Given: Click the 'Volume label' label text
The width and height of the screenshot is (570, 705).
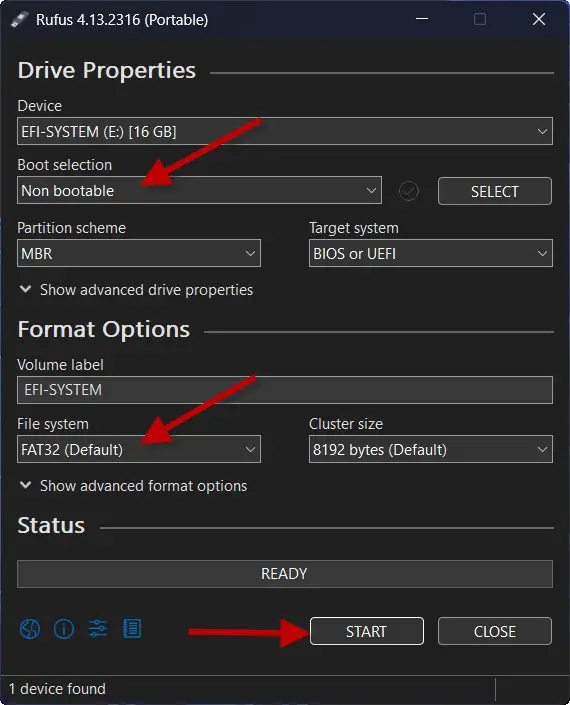Looking at the screenshot, I should tap(60, 365).
